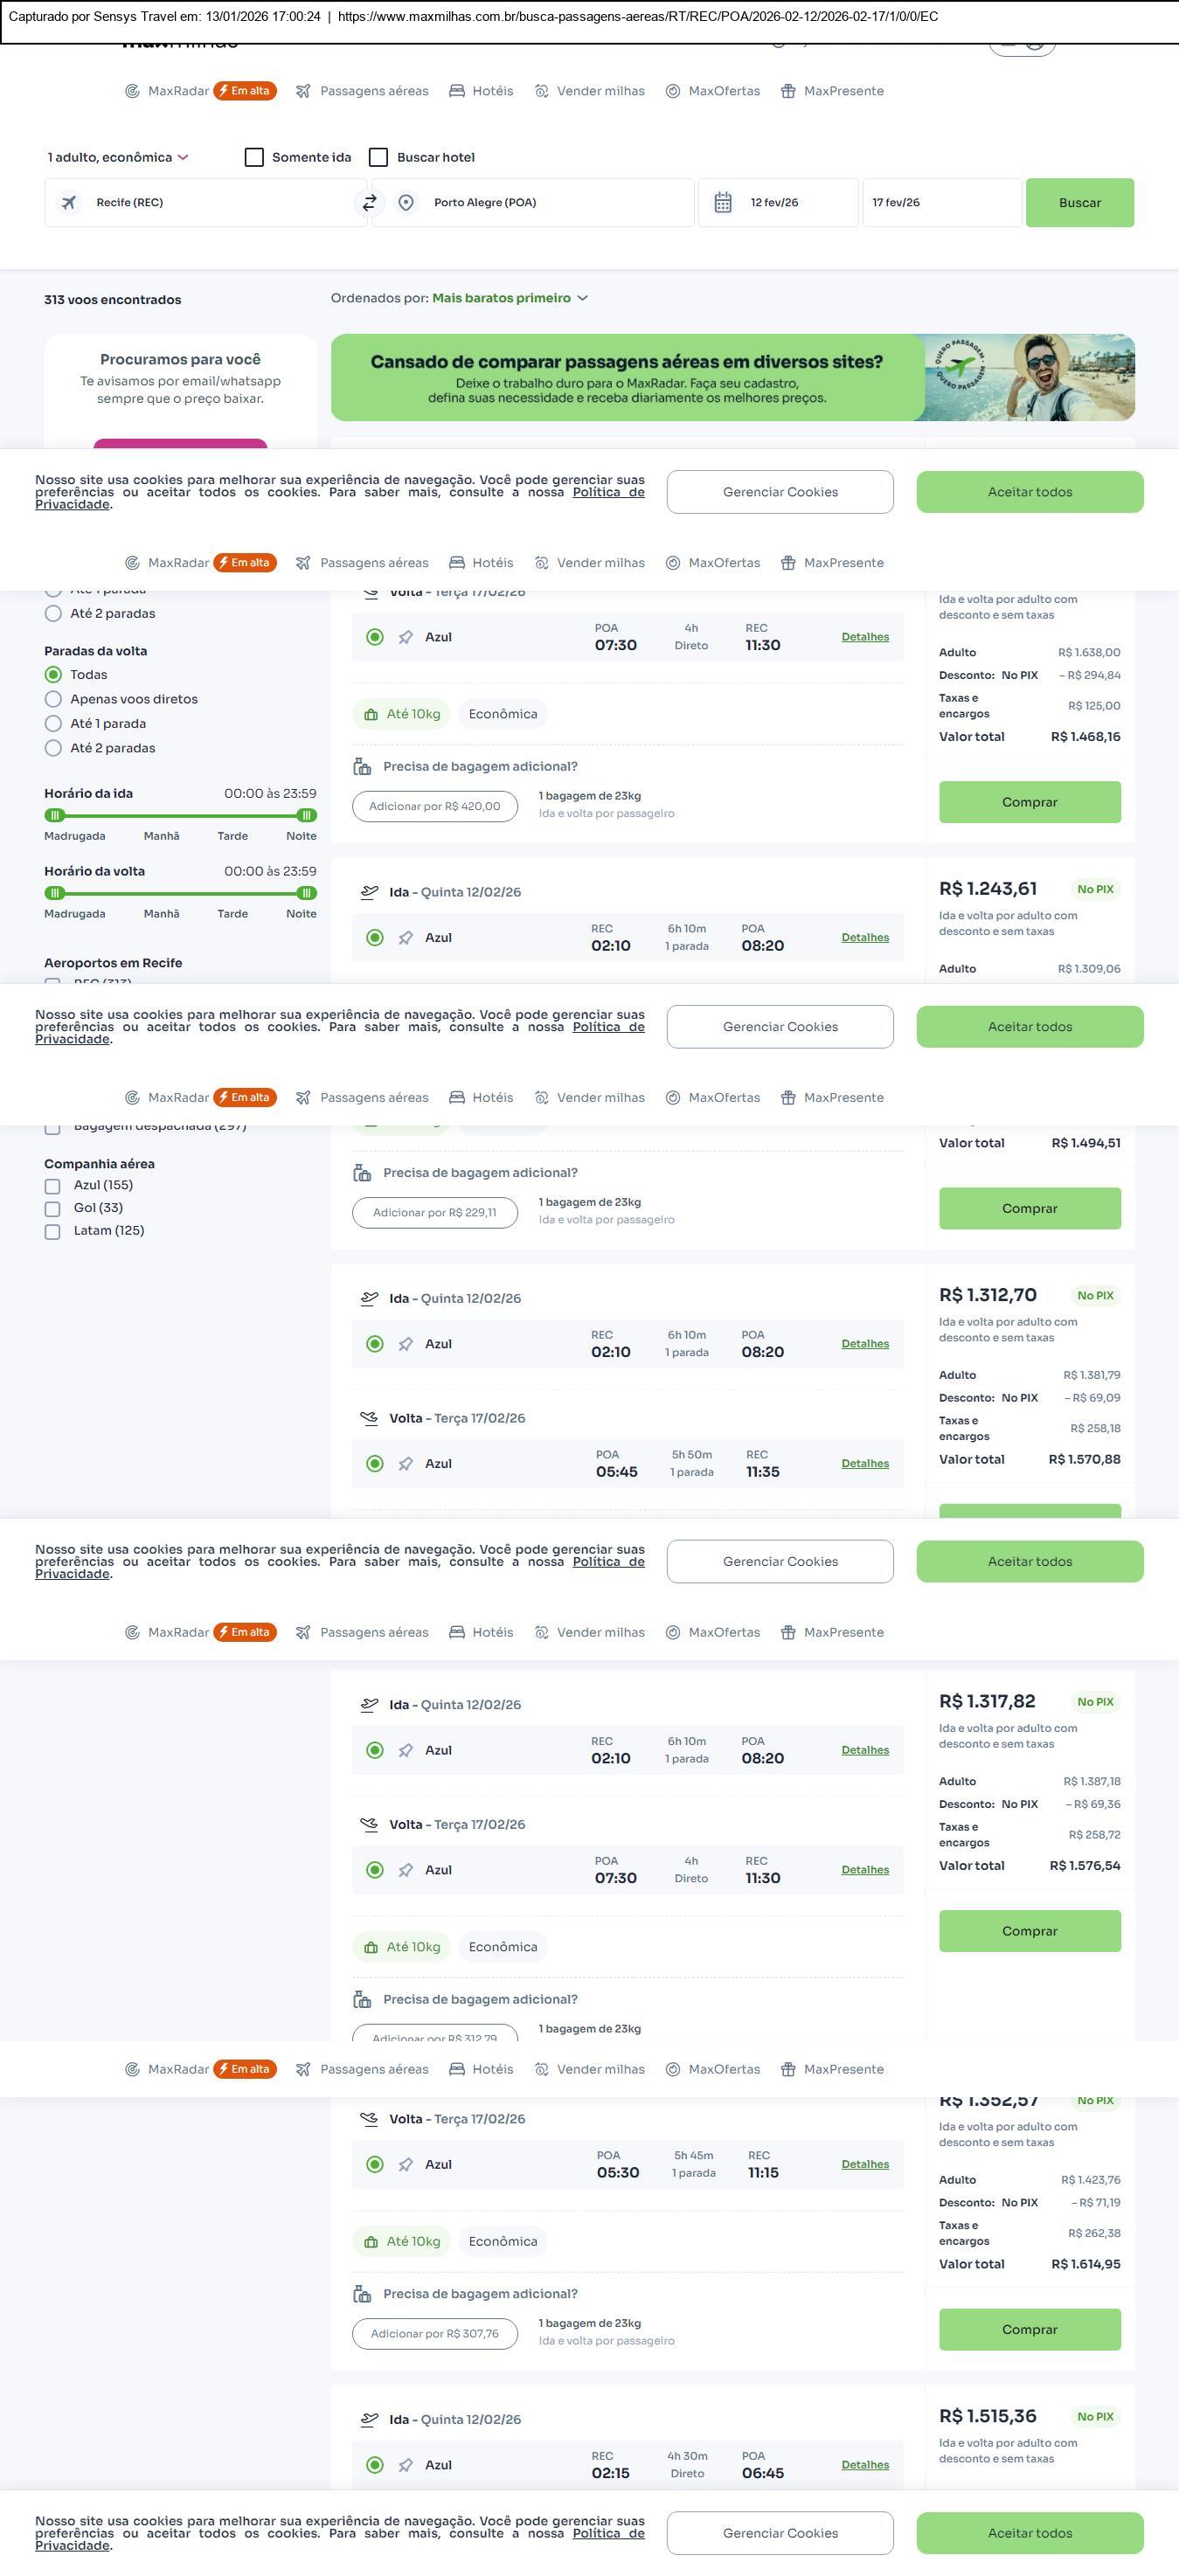
Task: Filter by Gol airline checkbox
Action: coord(53,1209)
